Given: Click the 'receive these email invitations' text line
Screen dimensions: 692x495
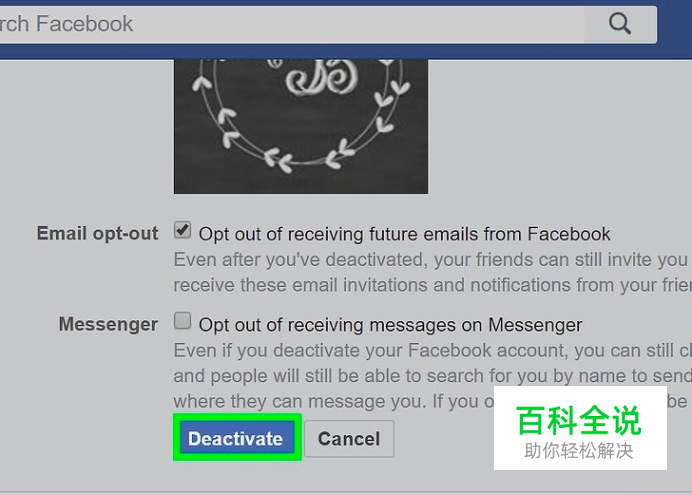Looking at the screenshot, I should [432, 285].
